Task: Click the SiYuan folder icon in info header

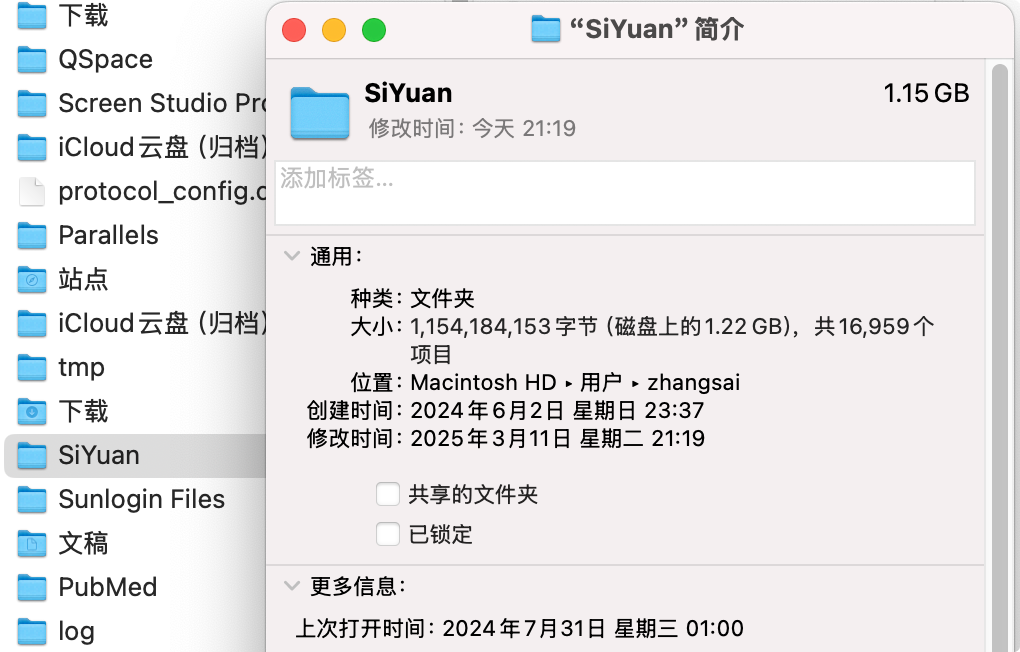Action: coord(319,111)
